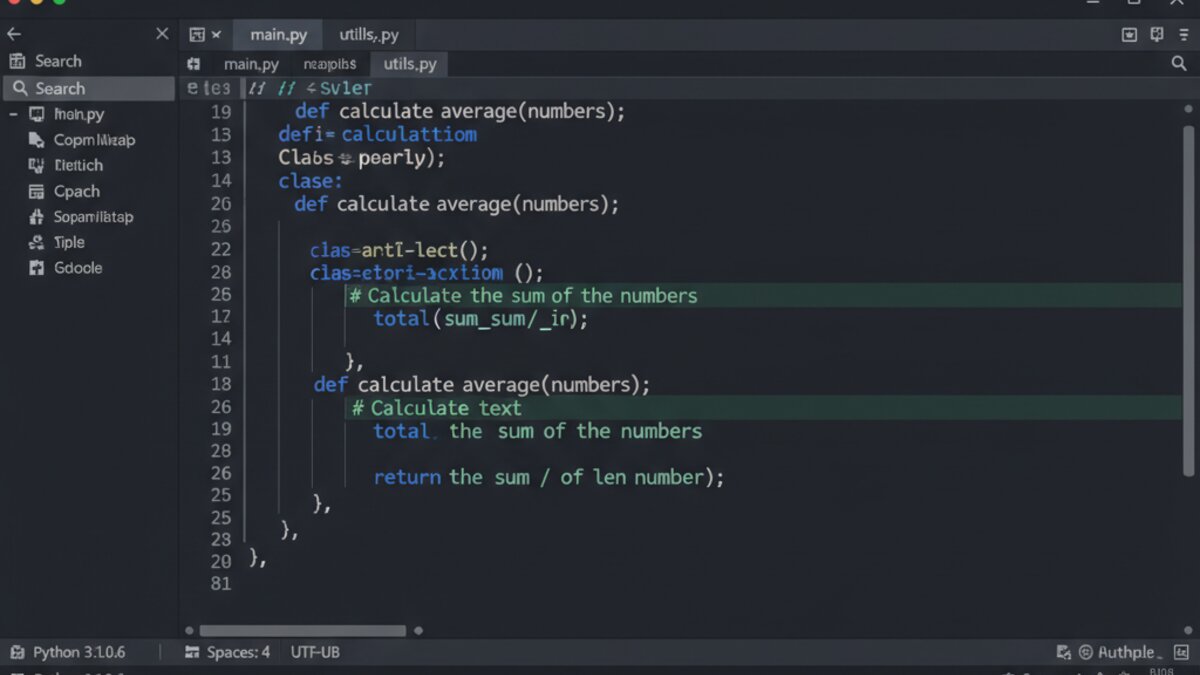Click the 'clase:' code line
The height and width of the screenshot is (675, 1200).
[x=311, y=181]
